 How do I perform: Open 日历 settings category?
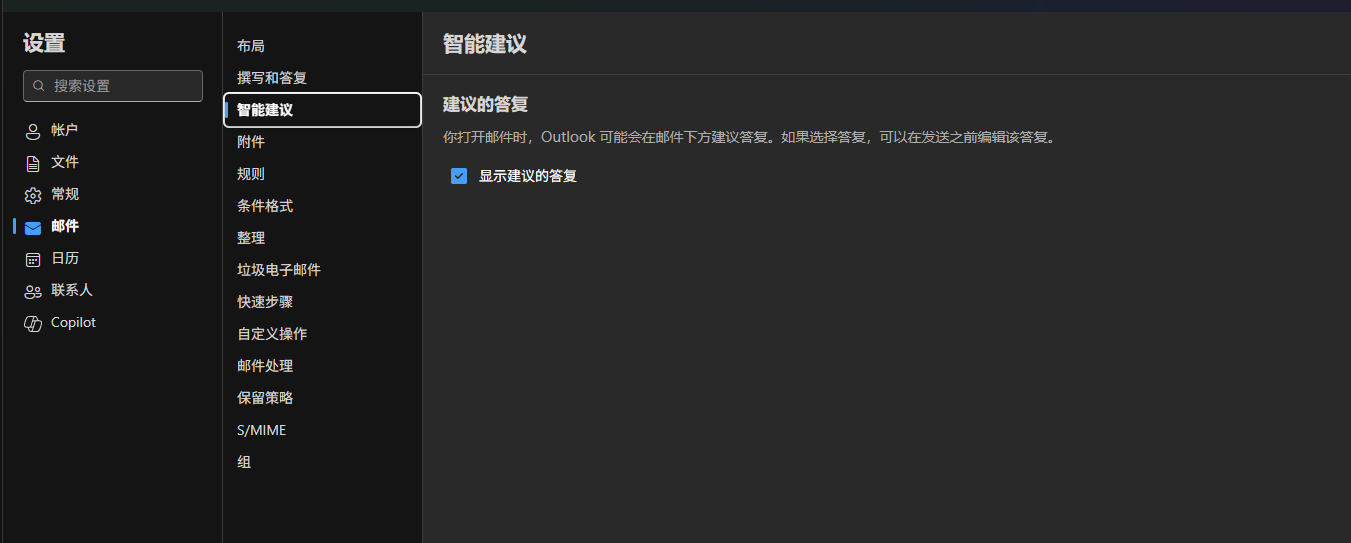click(x=112, y=258)
